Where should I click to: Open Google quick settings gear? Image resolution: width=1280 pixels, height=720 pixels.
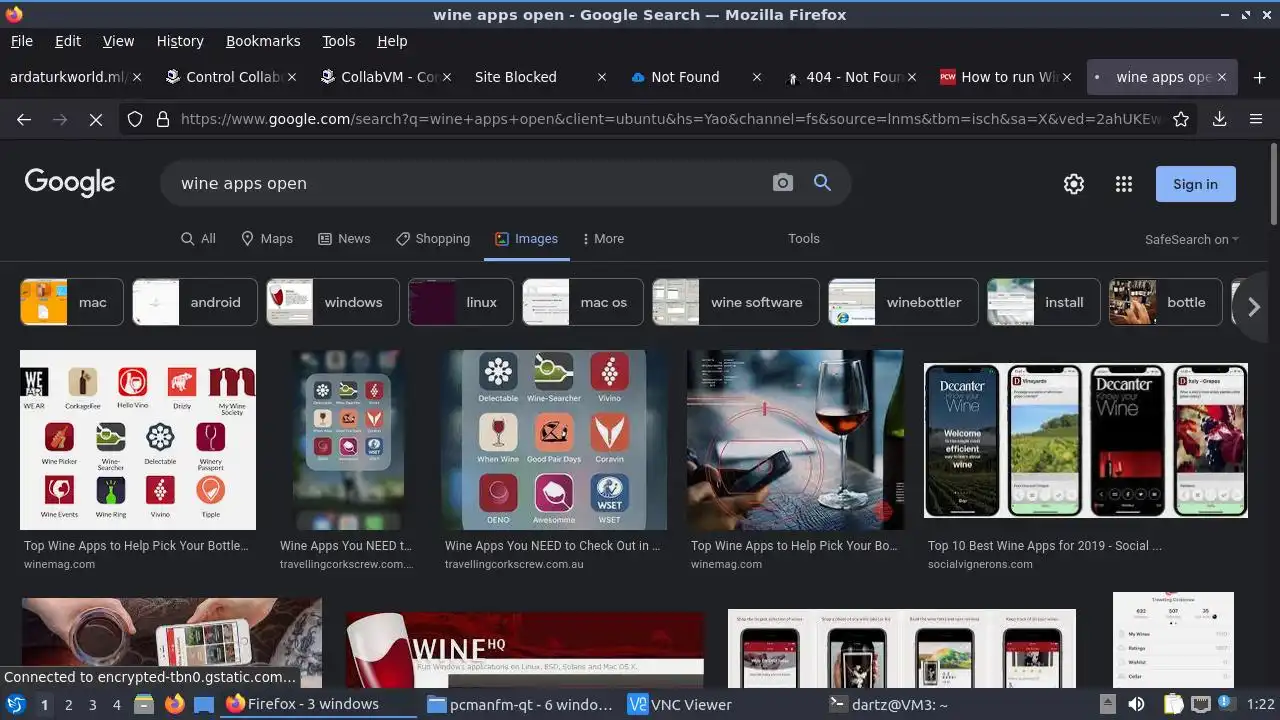(x=1074, y=184)
